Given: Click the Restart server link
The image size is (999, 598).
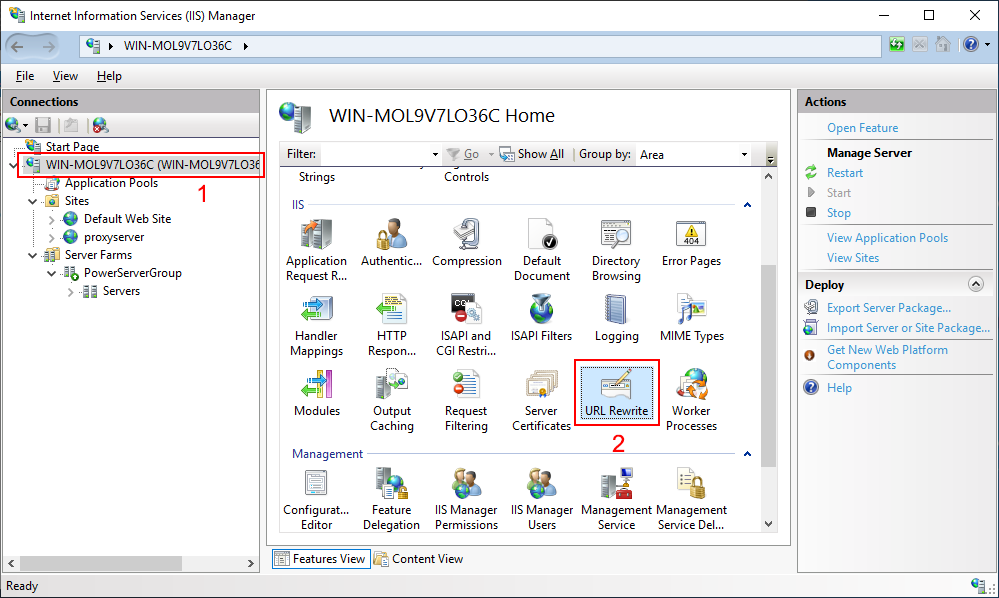Looking at the screenshot, I should click(845, 173).
